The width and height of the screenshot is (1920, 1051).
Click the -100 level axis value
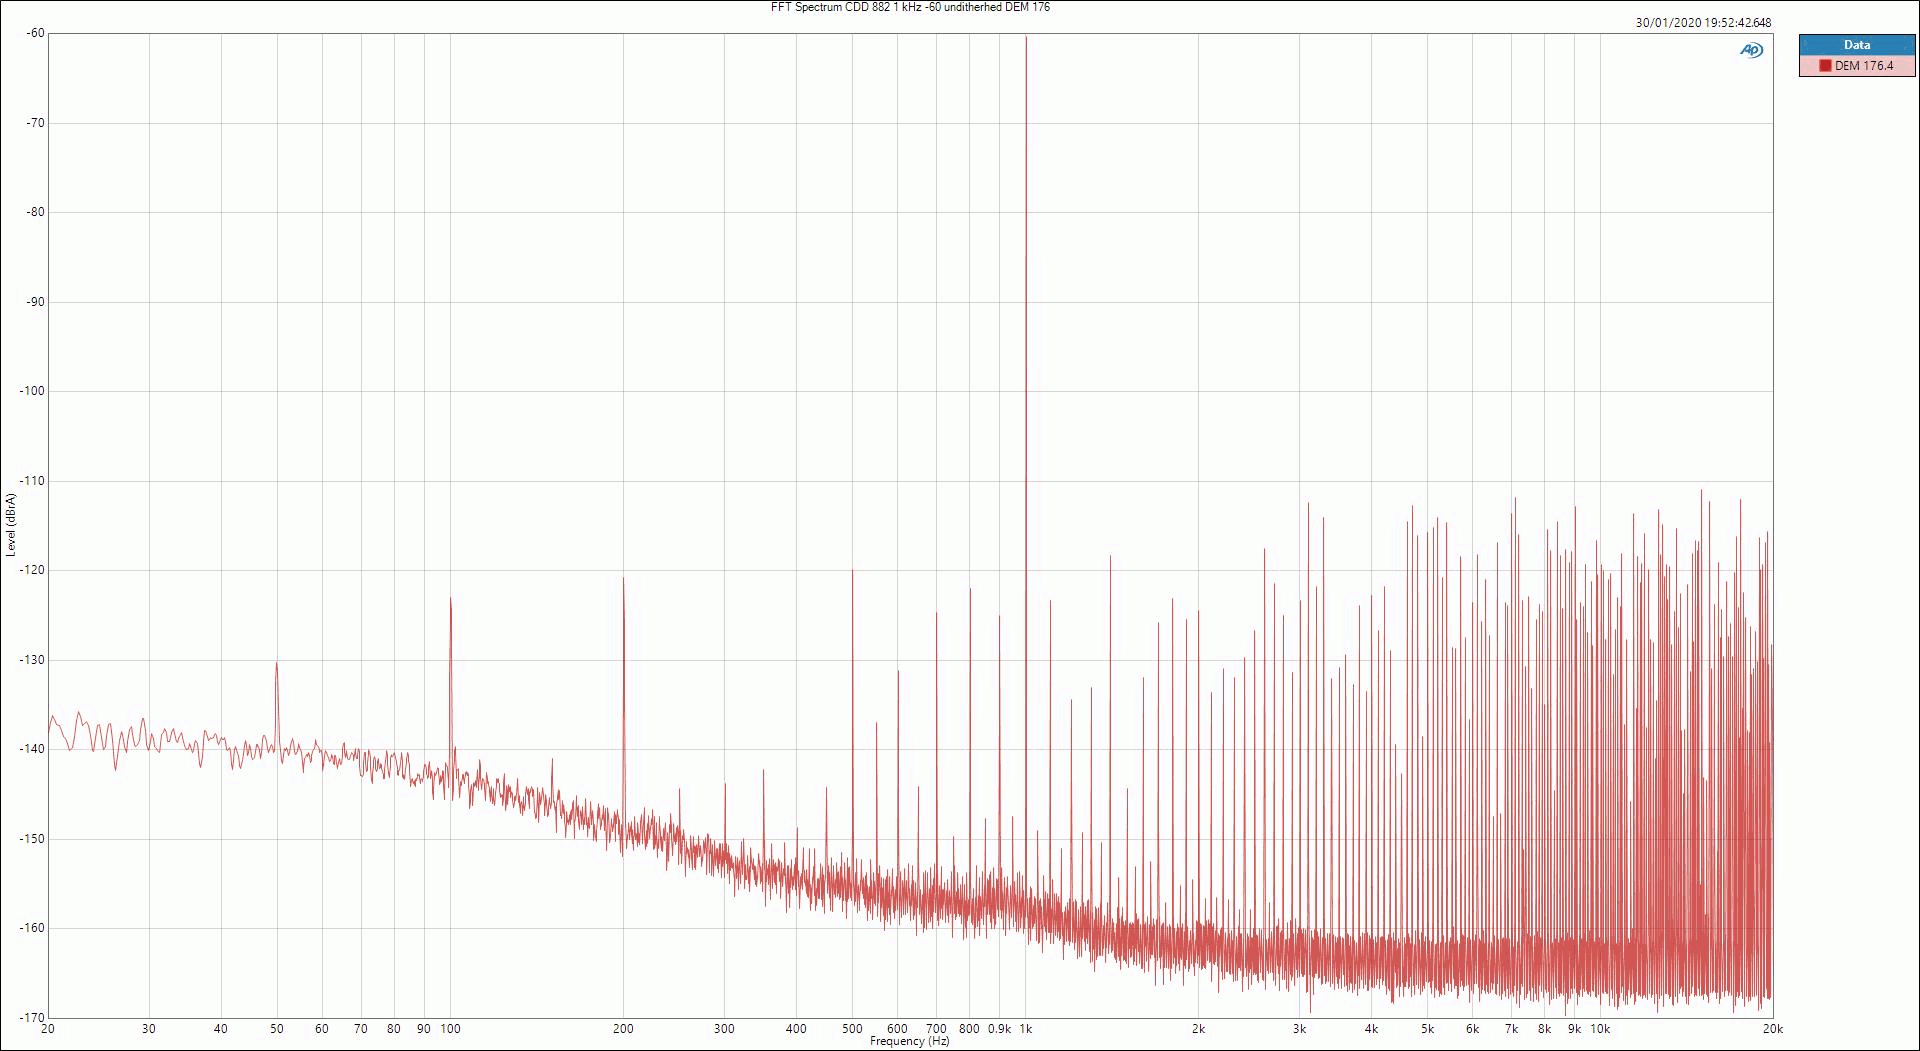point(32,391)
